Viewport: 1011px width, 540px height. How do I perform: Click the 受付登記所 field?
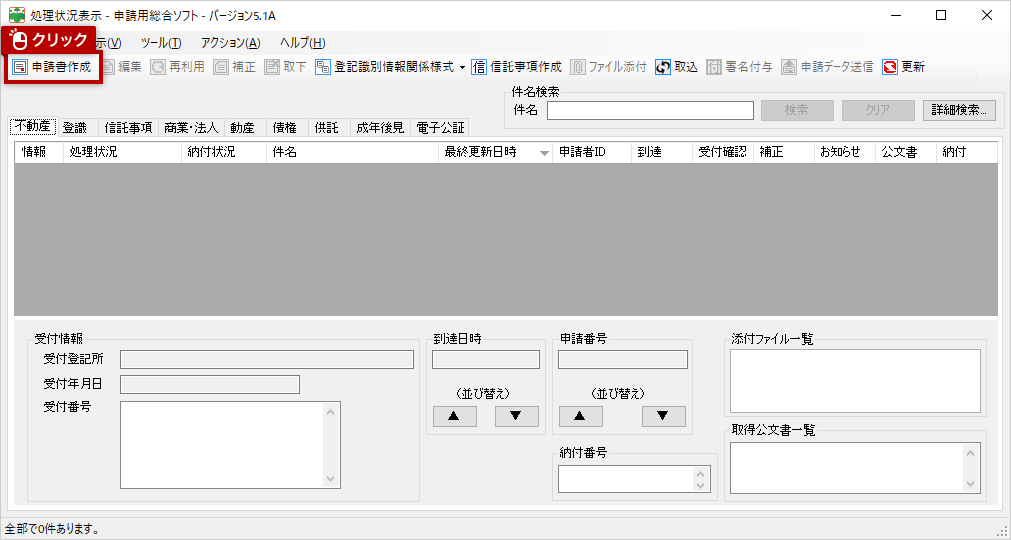click(267, 360)
